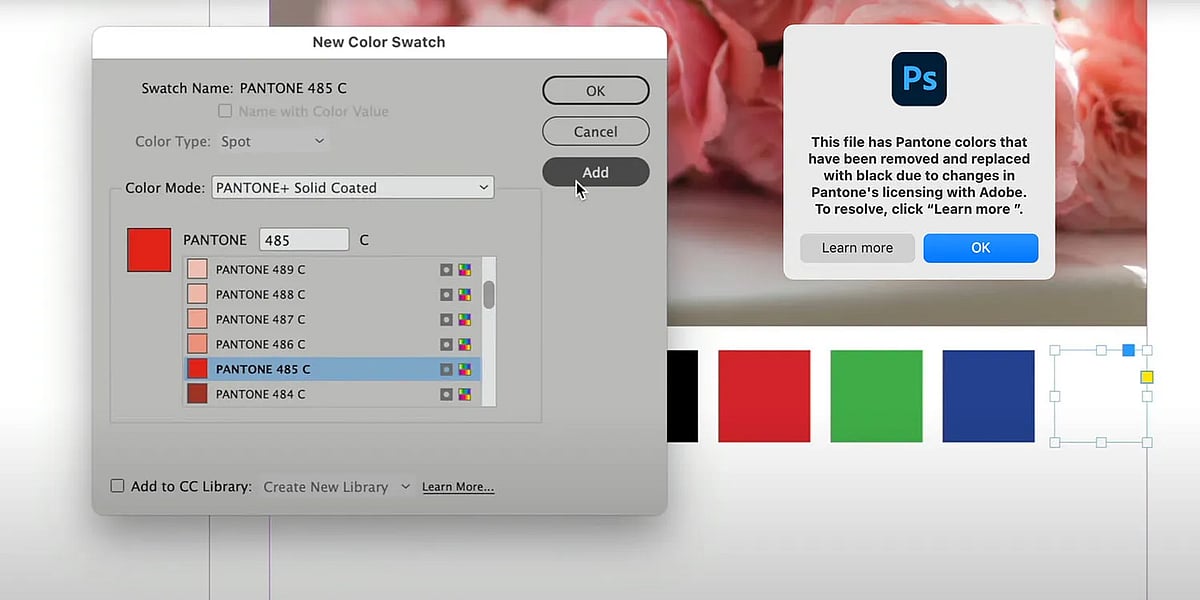Click the Photoshop logo in the Pantone alert
1200x600 pixels.
pyautogui.click(x=918, y=79)
